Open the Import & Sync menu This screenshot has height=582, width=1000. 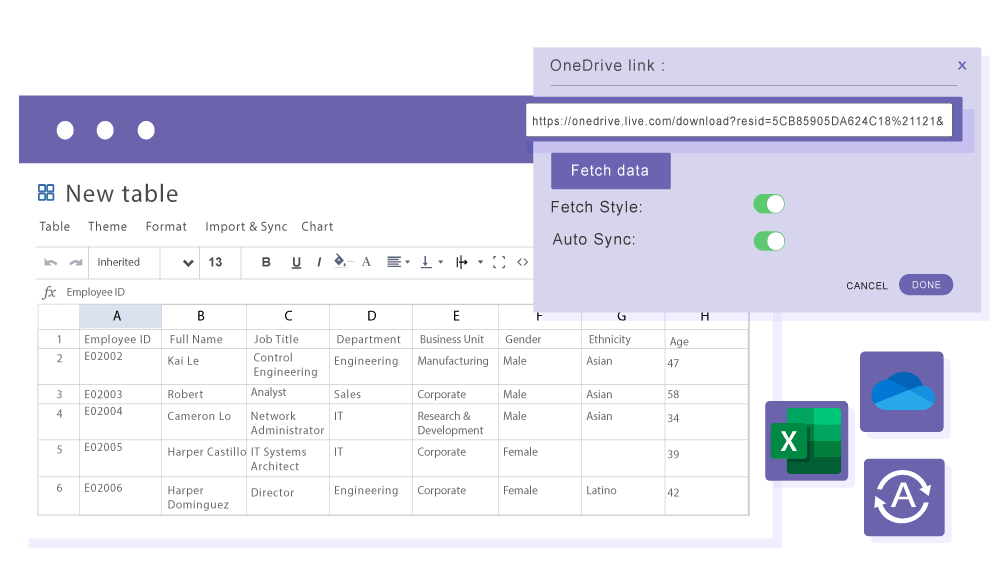[246, 227]
